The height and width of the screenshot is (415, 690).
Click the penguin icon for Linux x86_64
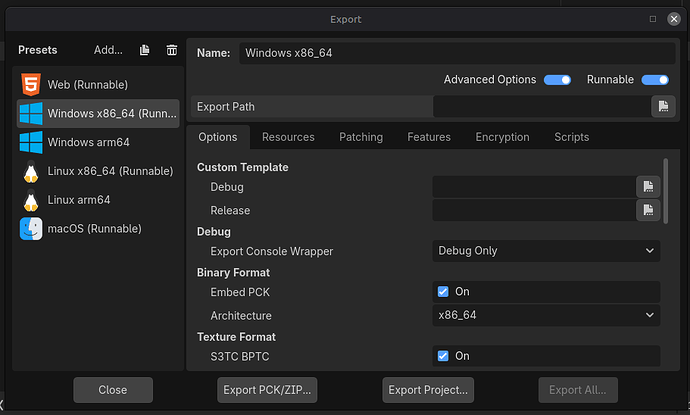[31, 171]
